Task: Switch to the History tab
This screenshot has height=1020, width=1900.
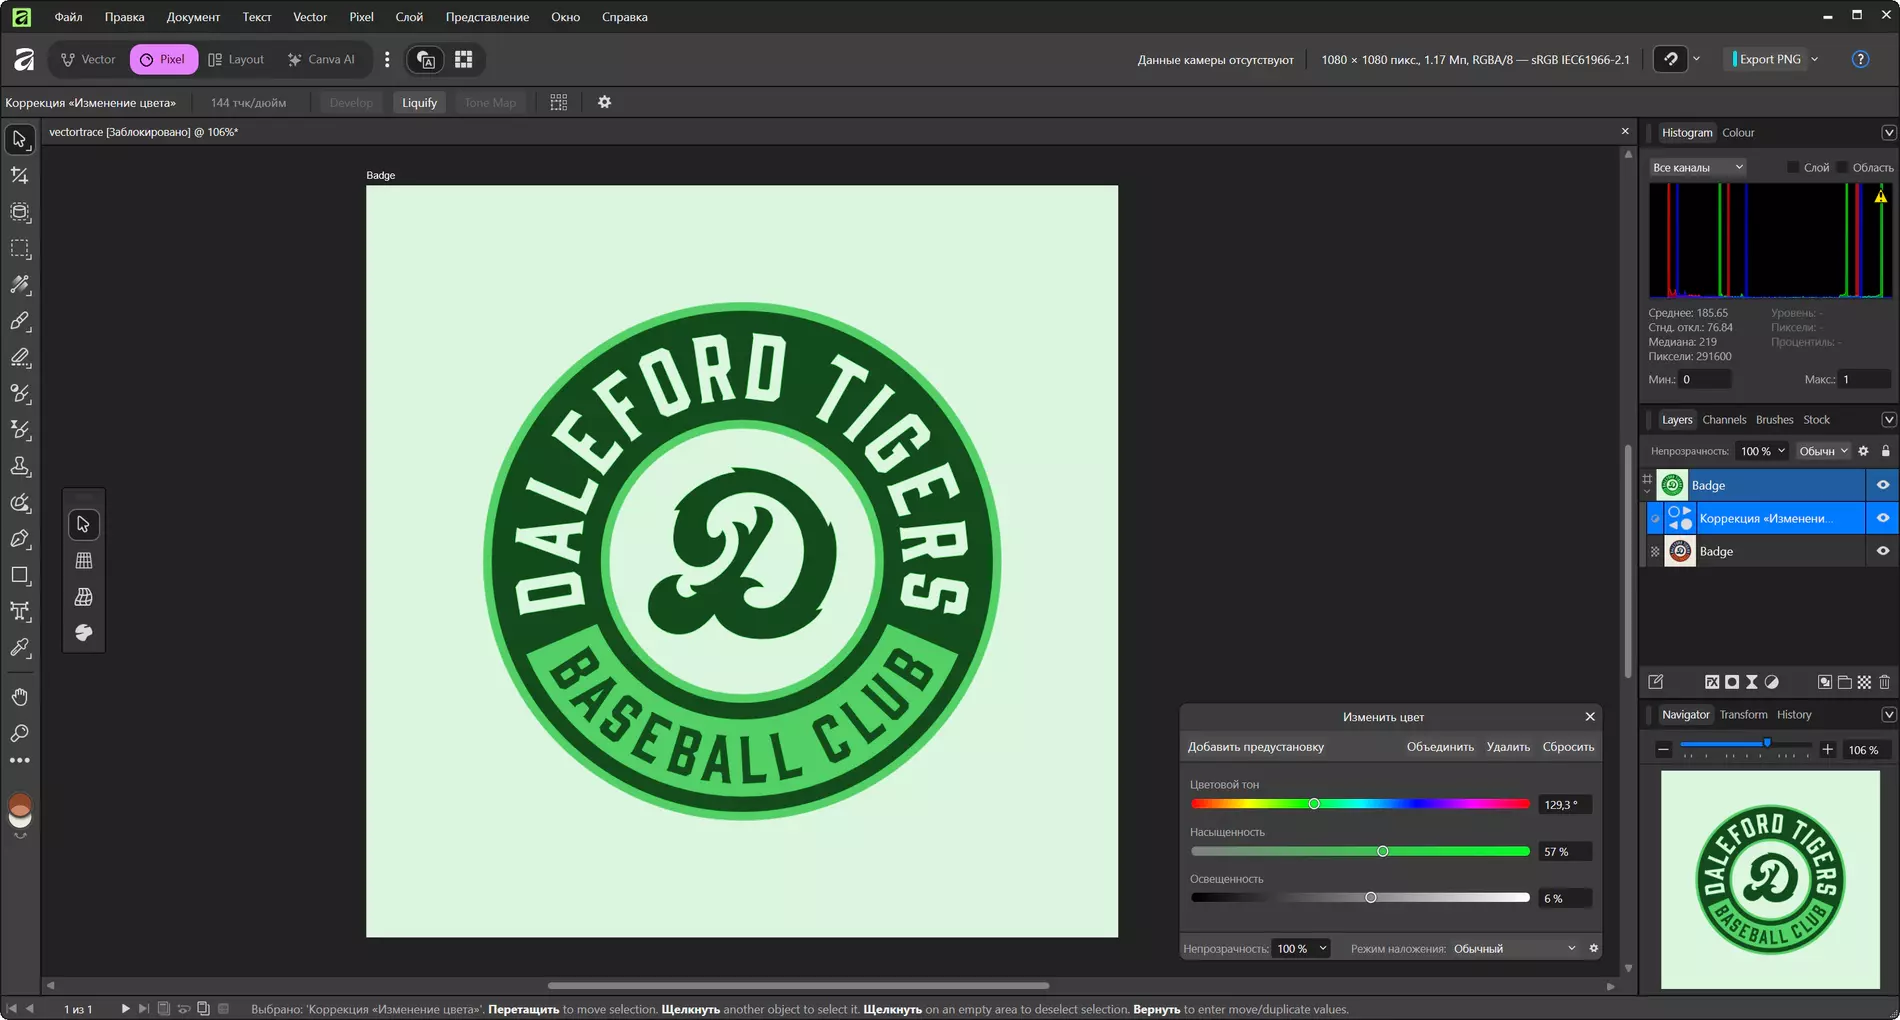Action: pos(1794,714)
